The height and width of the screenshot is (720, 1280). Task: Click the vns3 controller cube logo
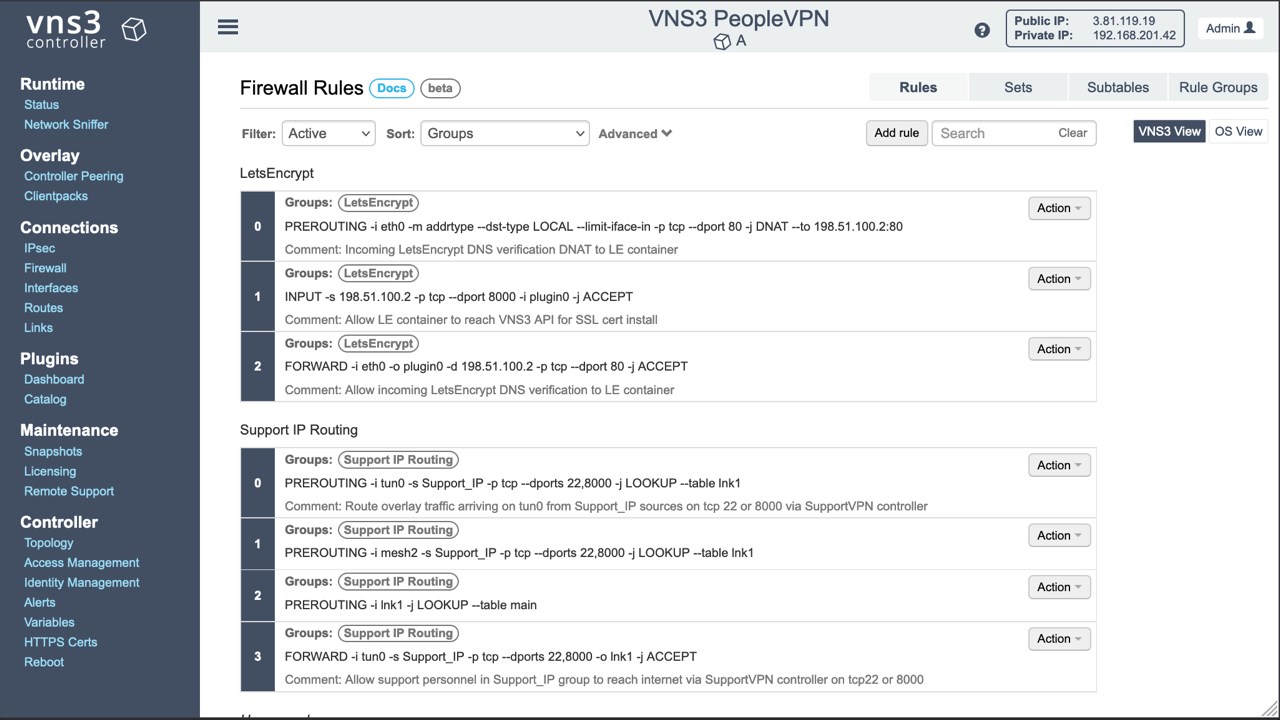pyautogui.click(x=134, y=29)
